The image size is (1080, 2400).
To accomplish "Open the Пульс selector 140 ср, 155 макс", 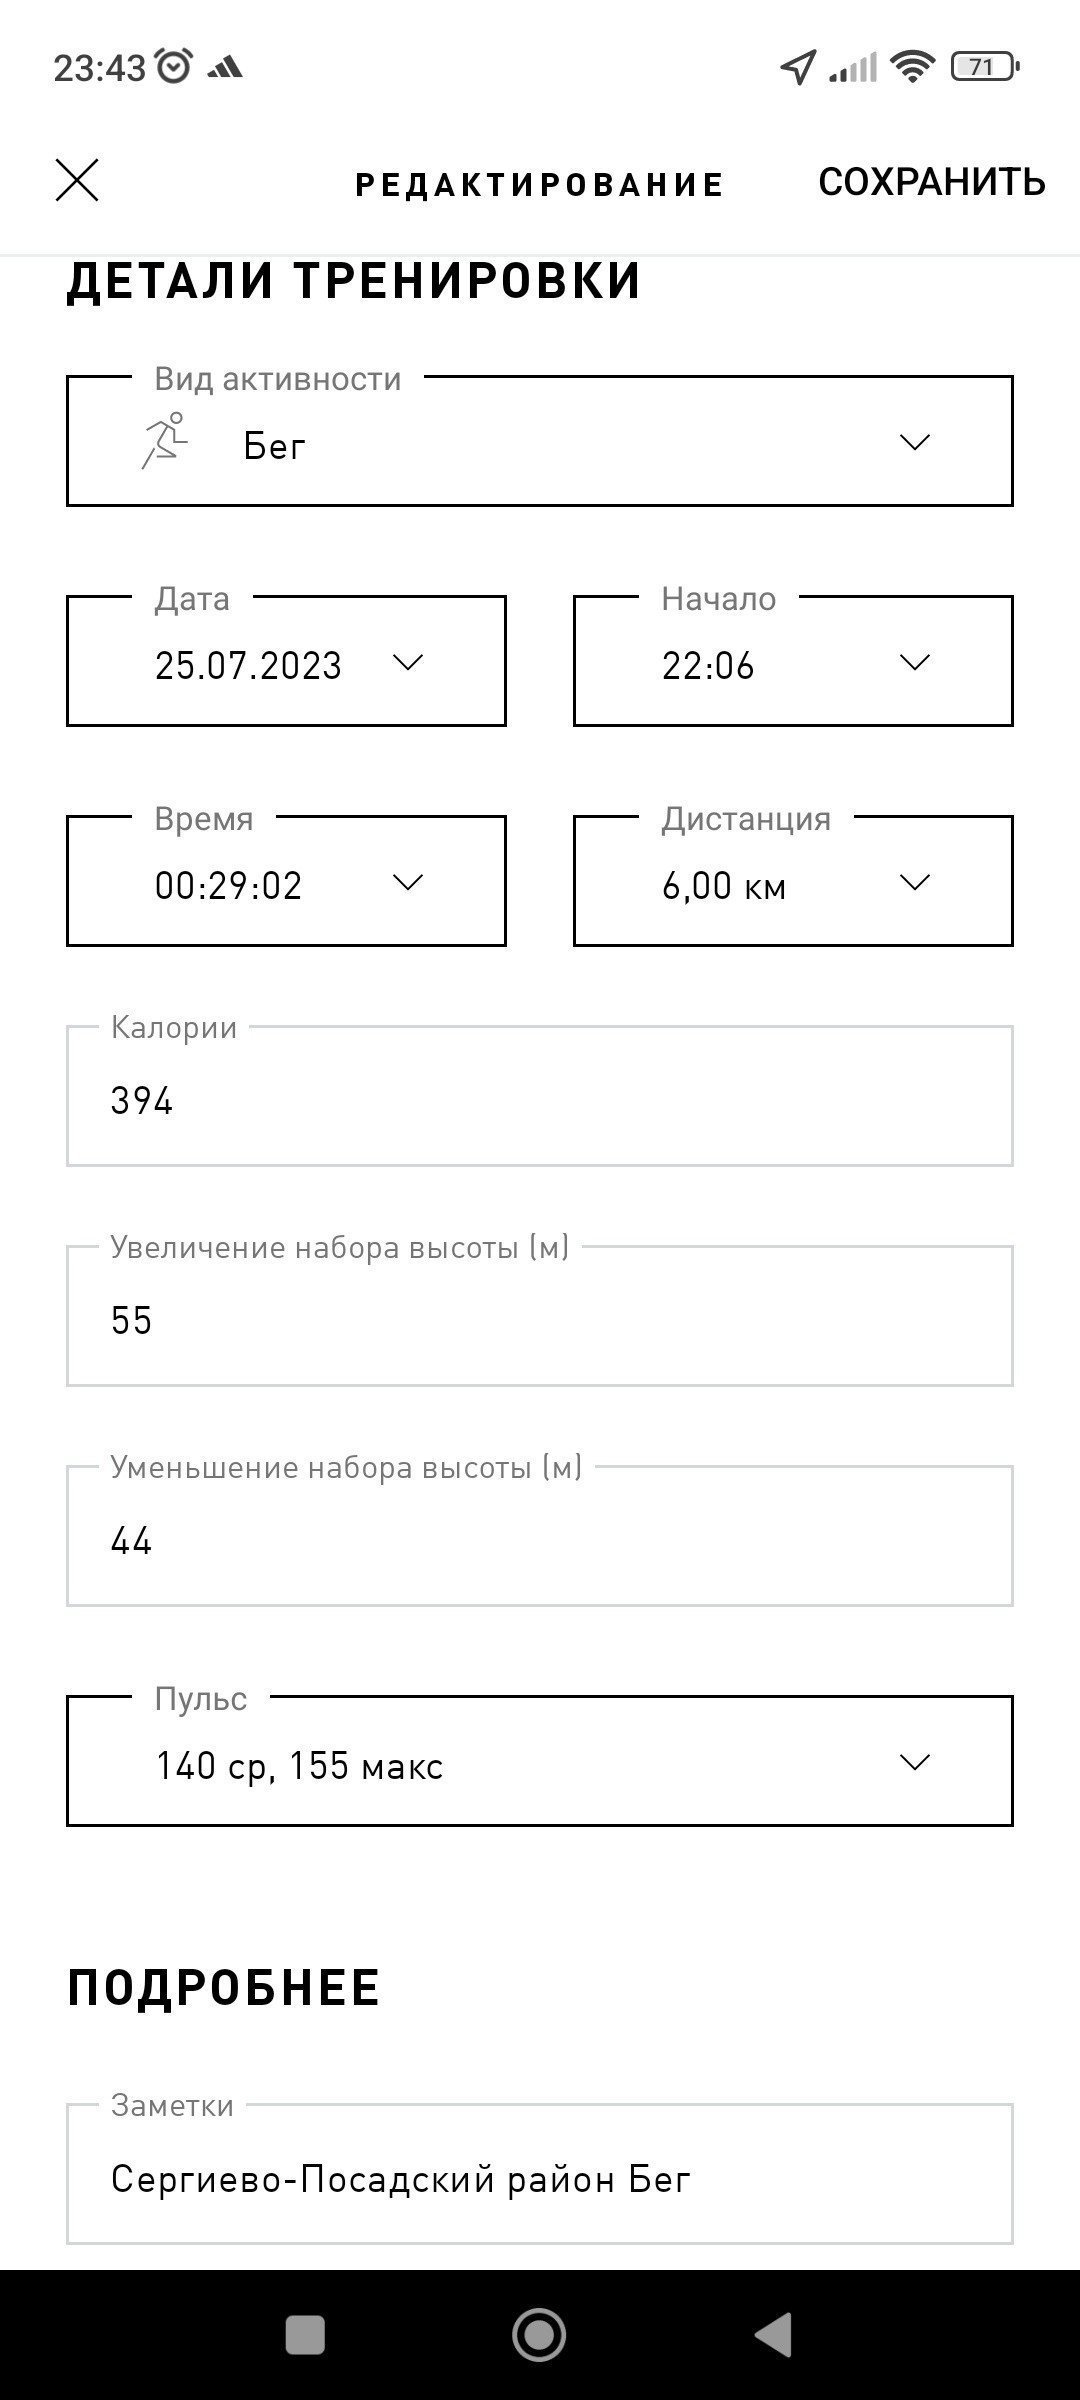I will (x=540, y=1761).
